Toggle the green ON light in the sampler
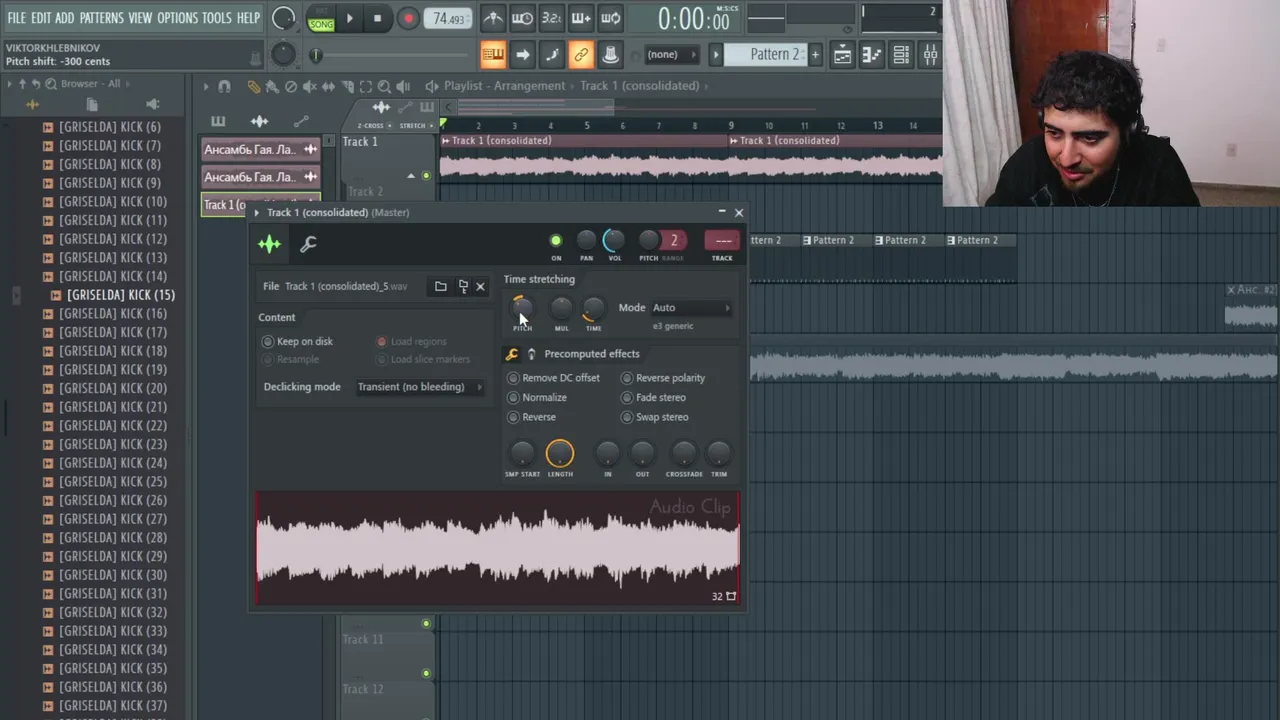Screen dimensions: 1280x720 coord(556,240)
